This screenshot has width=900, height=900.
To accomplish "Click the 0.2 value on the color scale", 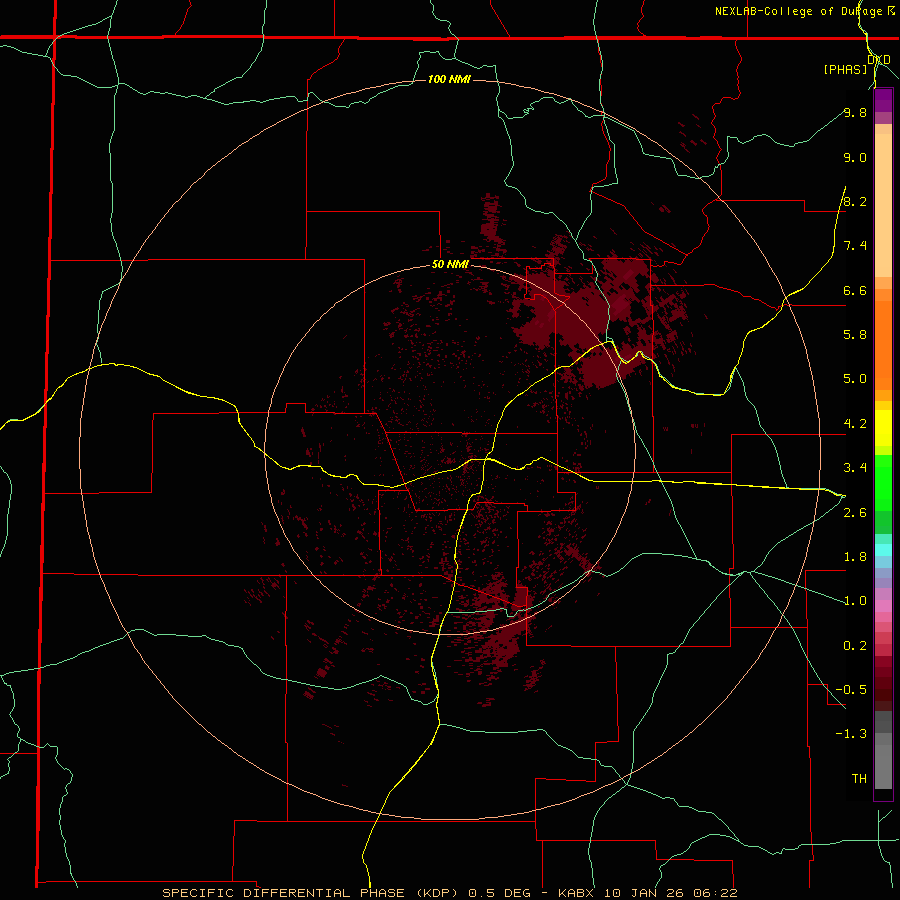I will pos(855,646).
